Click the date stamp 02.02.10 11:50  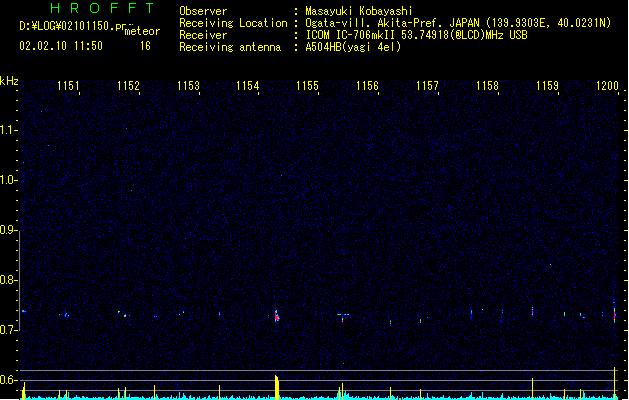tap(61, 46)
